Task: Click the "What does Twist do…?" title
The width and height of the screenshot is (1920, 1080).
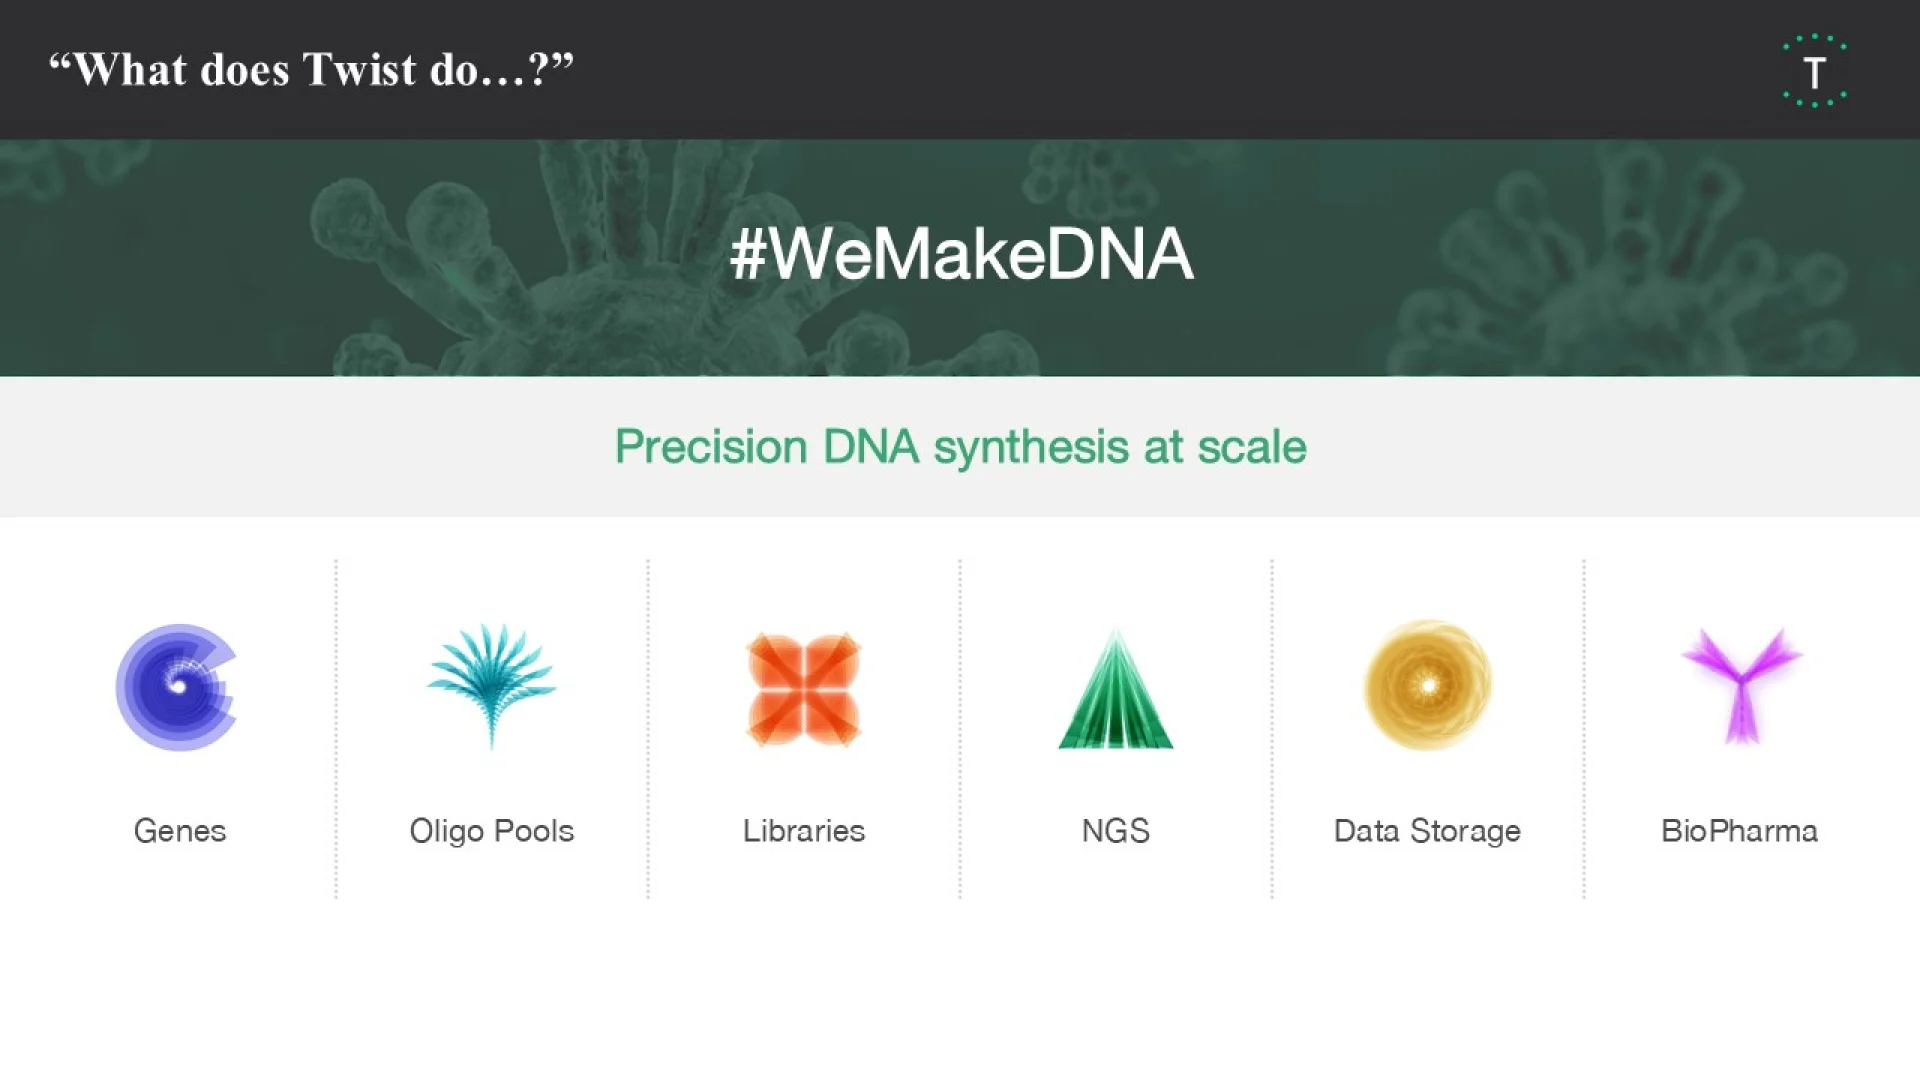Action: (312, 70)
